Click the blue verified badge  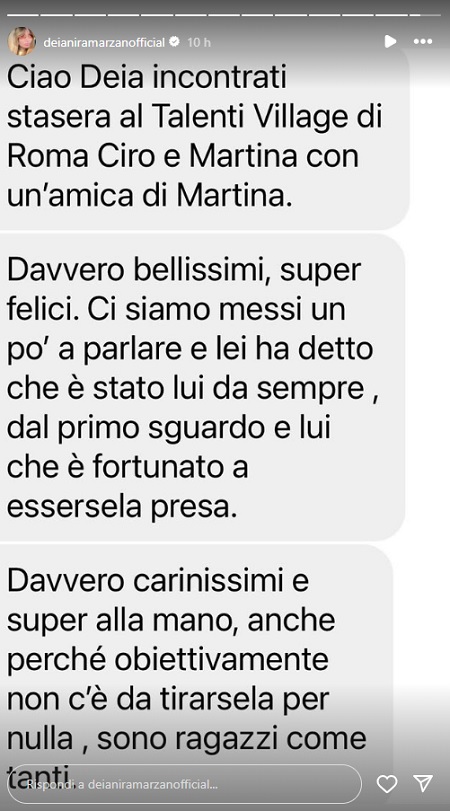[x=174, y=42]
